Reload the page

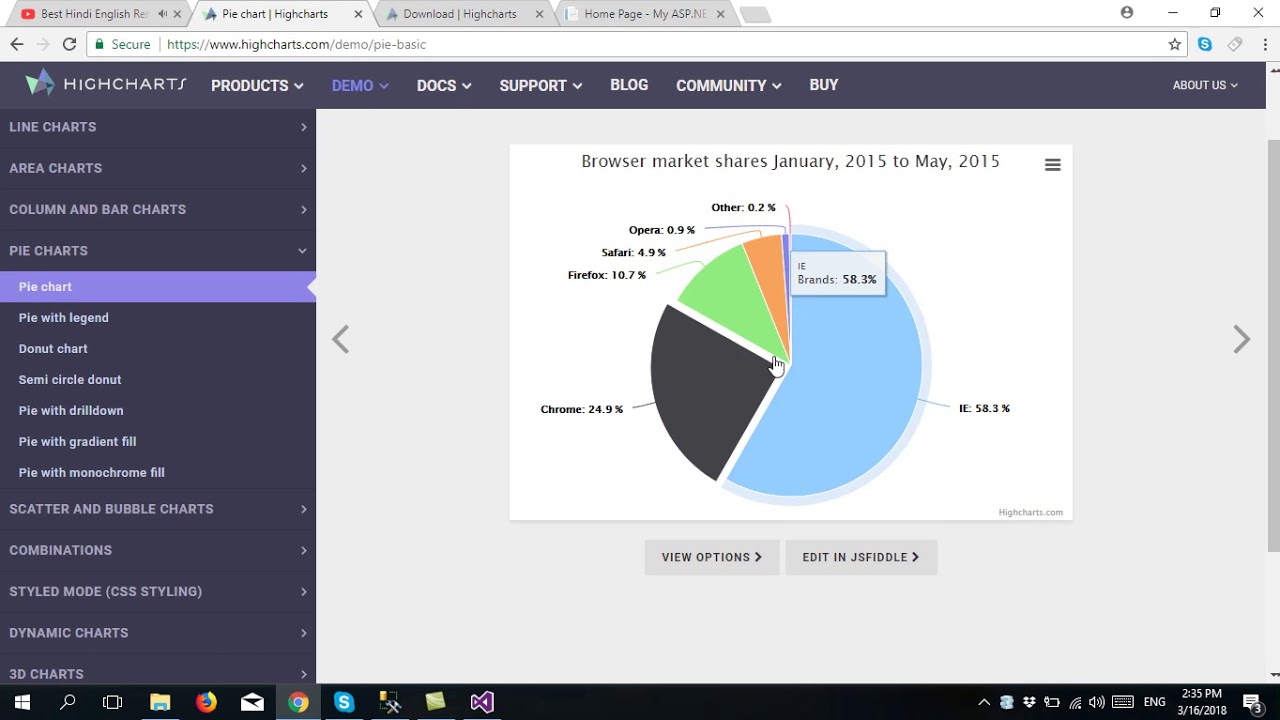[69, 44]
